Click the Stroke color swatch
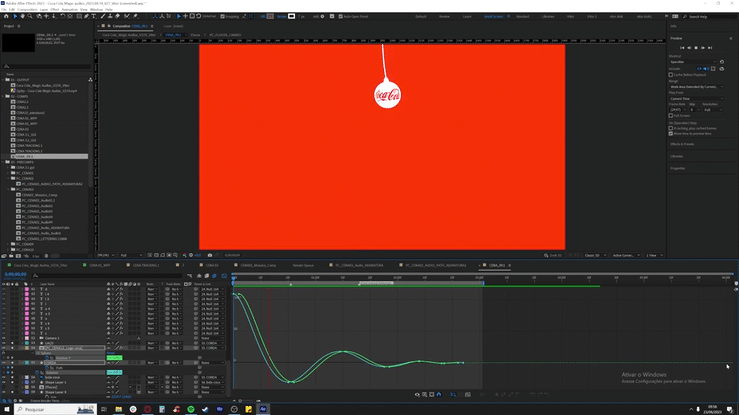Viewport: 739px width, 415px height. (x=291, y=16)
